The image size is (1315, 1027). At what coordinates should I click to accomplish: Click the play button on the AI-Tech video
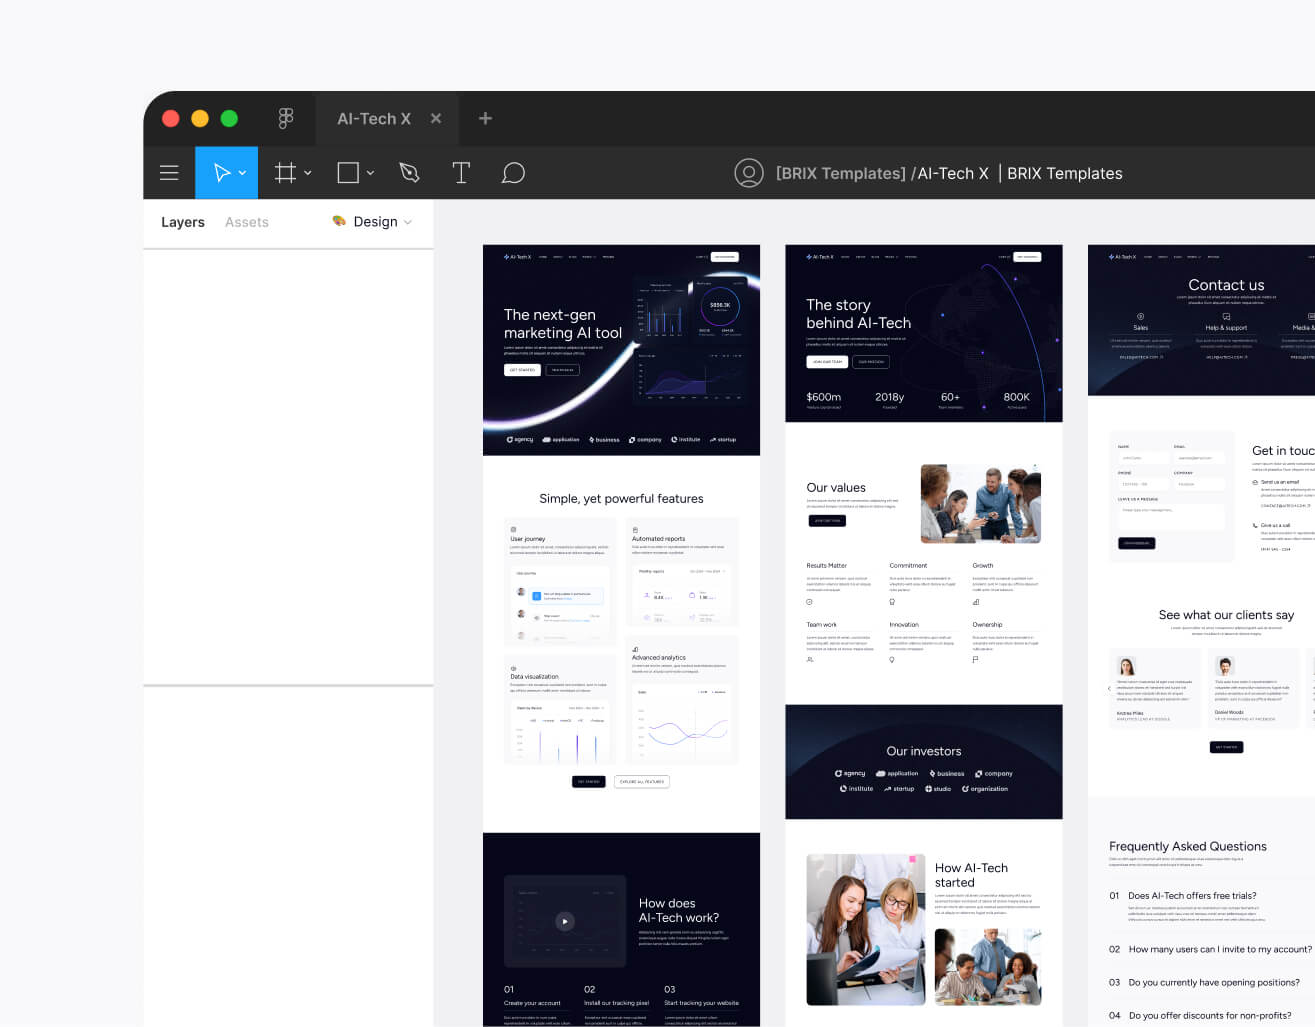(x=564, y=921)
